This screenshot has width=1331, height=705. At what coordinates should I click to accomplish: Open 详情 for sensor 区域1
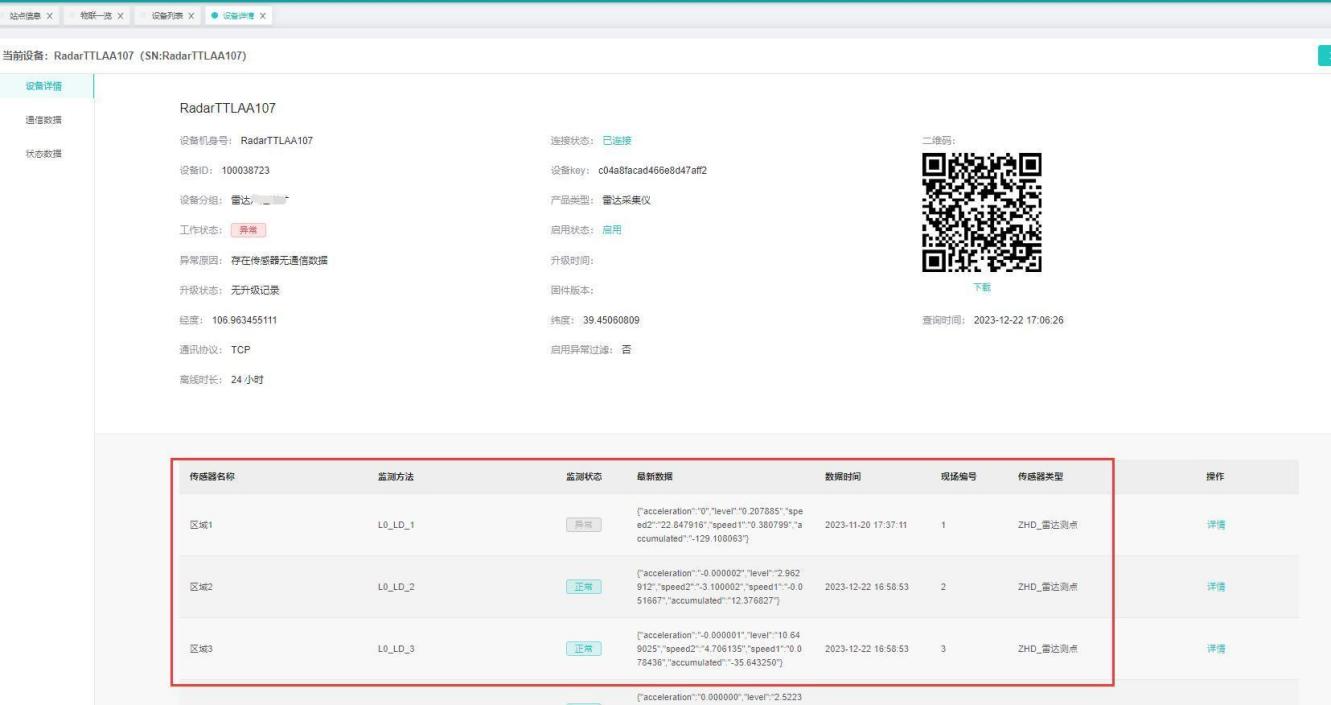1216,525
